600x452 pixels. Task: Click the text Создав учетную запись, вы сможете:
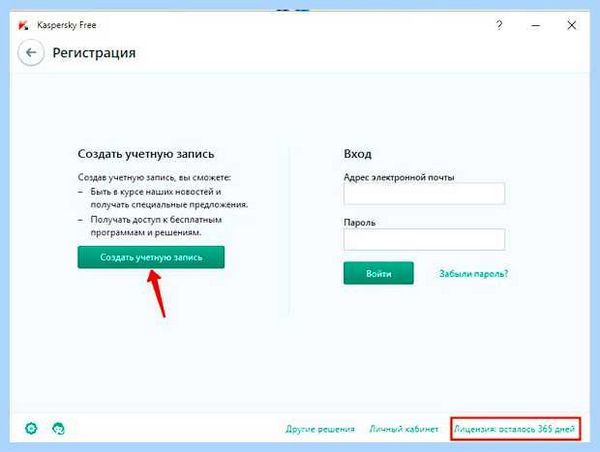pyautogui.click(x=154, y=178)
